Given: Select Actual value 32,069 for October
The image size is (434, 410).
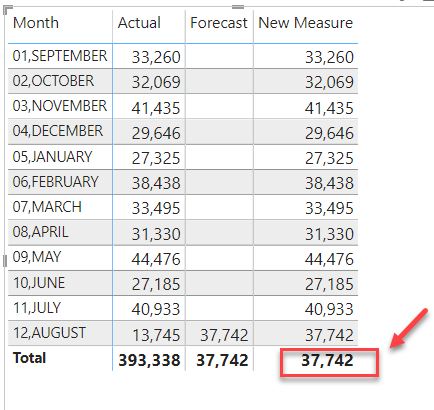Looking at the screenshot, I should [156, 82].
